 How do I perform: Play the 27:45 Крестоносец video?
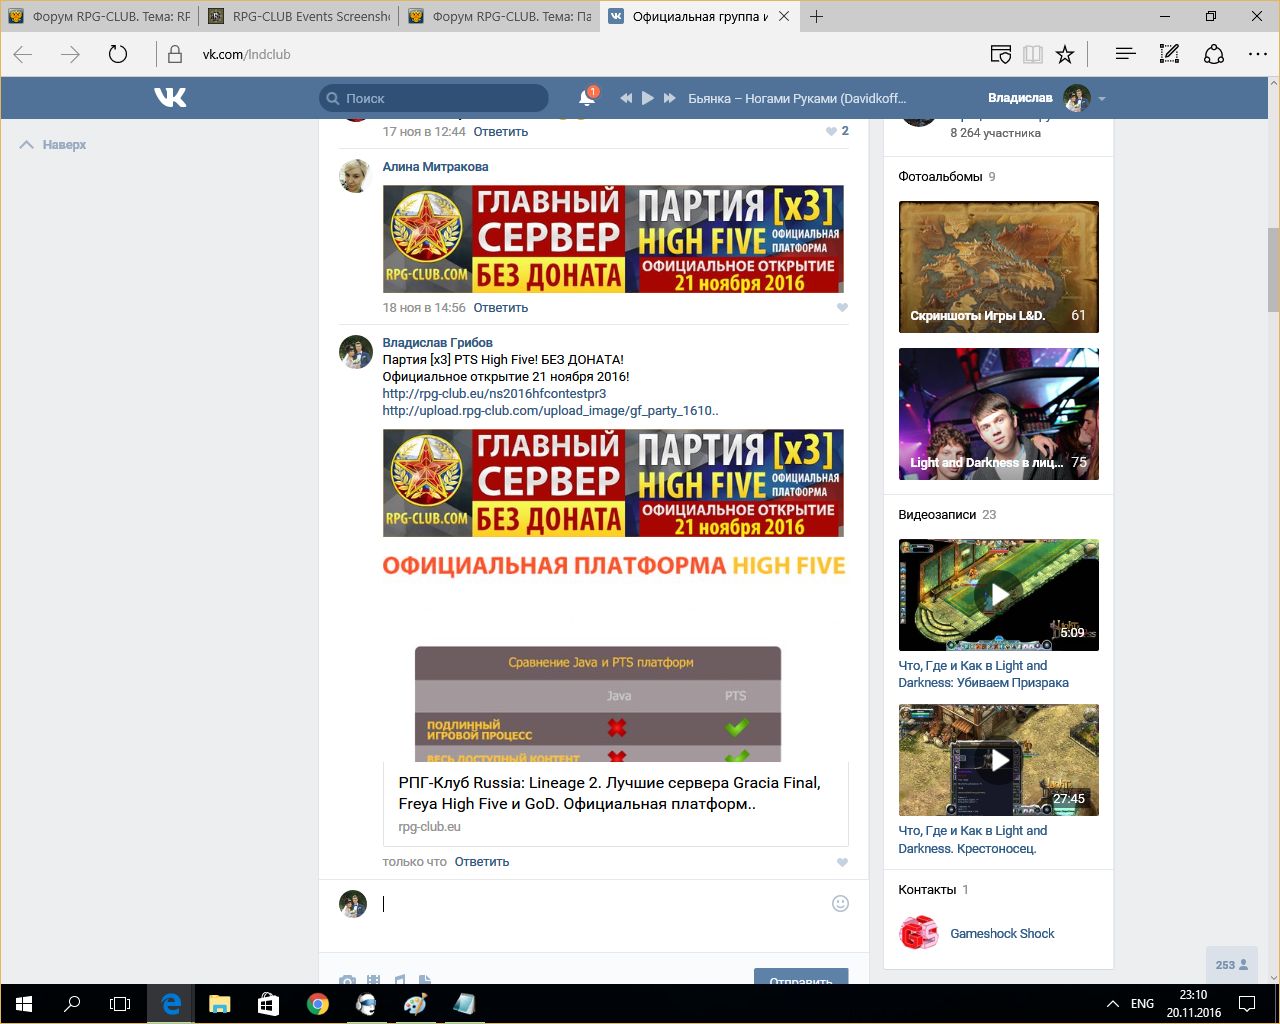[x=999, y=760]
